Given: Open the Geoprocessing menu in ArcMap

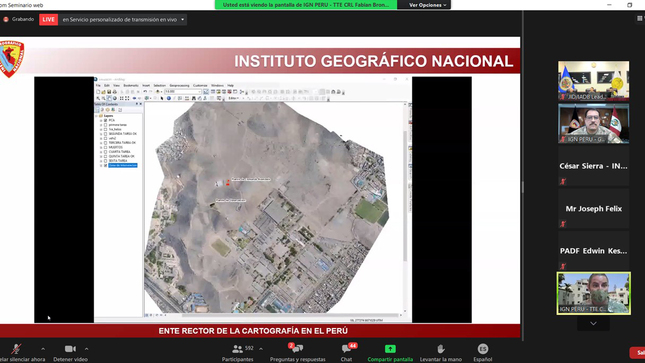Looking at the screenshot, I should (179, 86).
